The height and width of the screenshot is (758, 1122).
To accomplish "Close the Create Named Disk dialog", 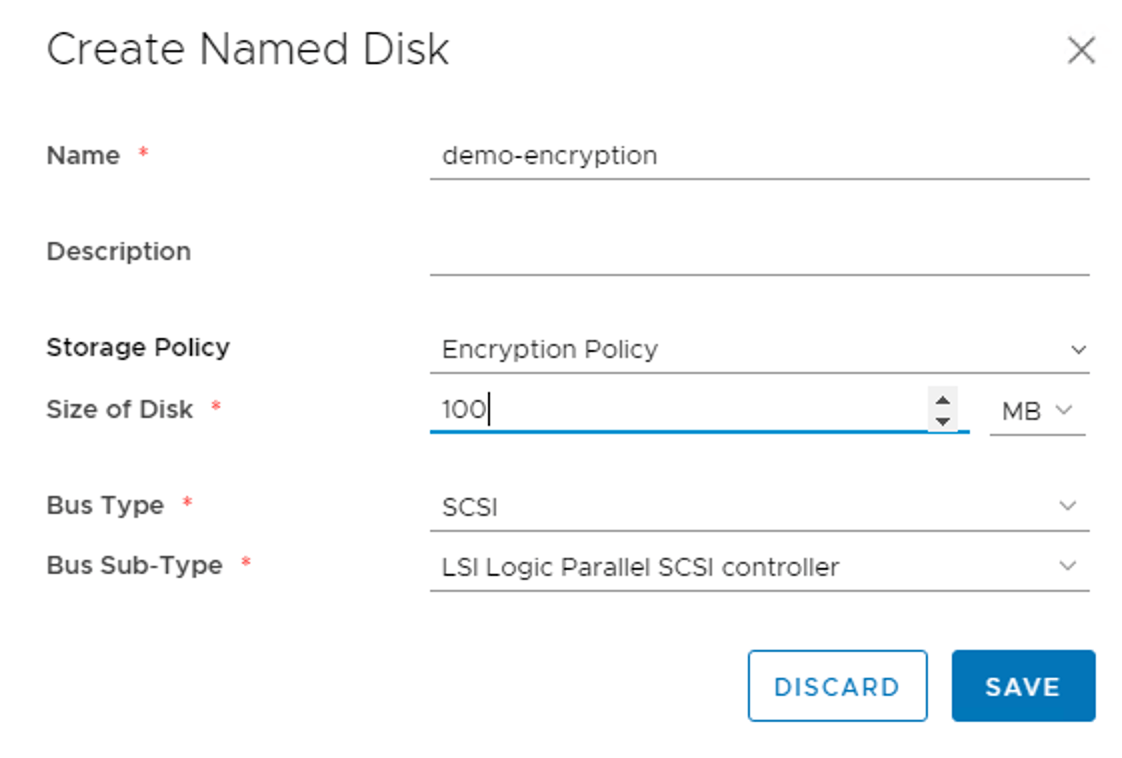I will coord(1081,51).
